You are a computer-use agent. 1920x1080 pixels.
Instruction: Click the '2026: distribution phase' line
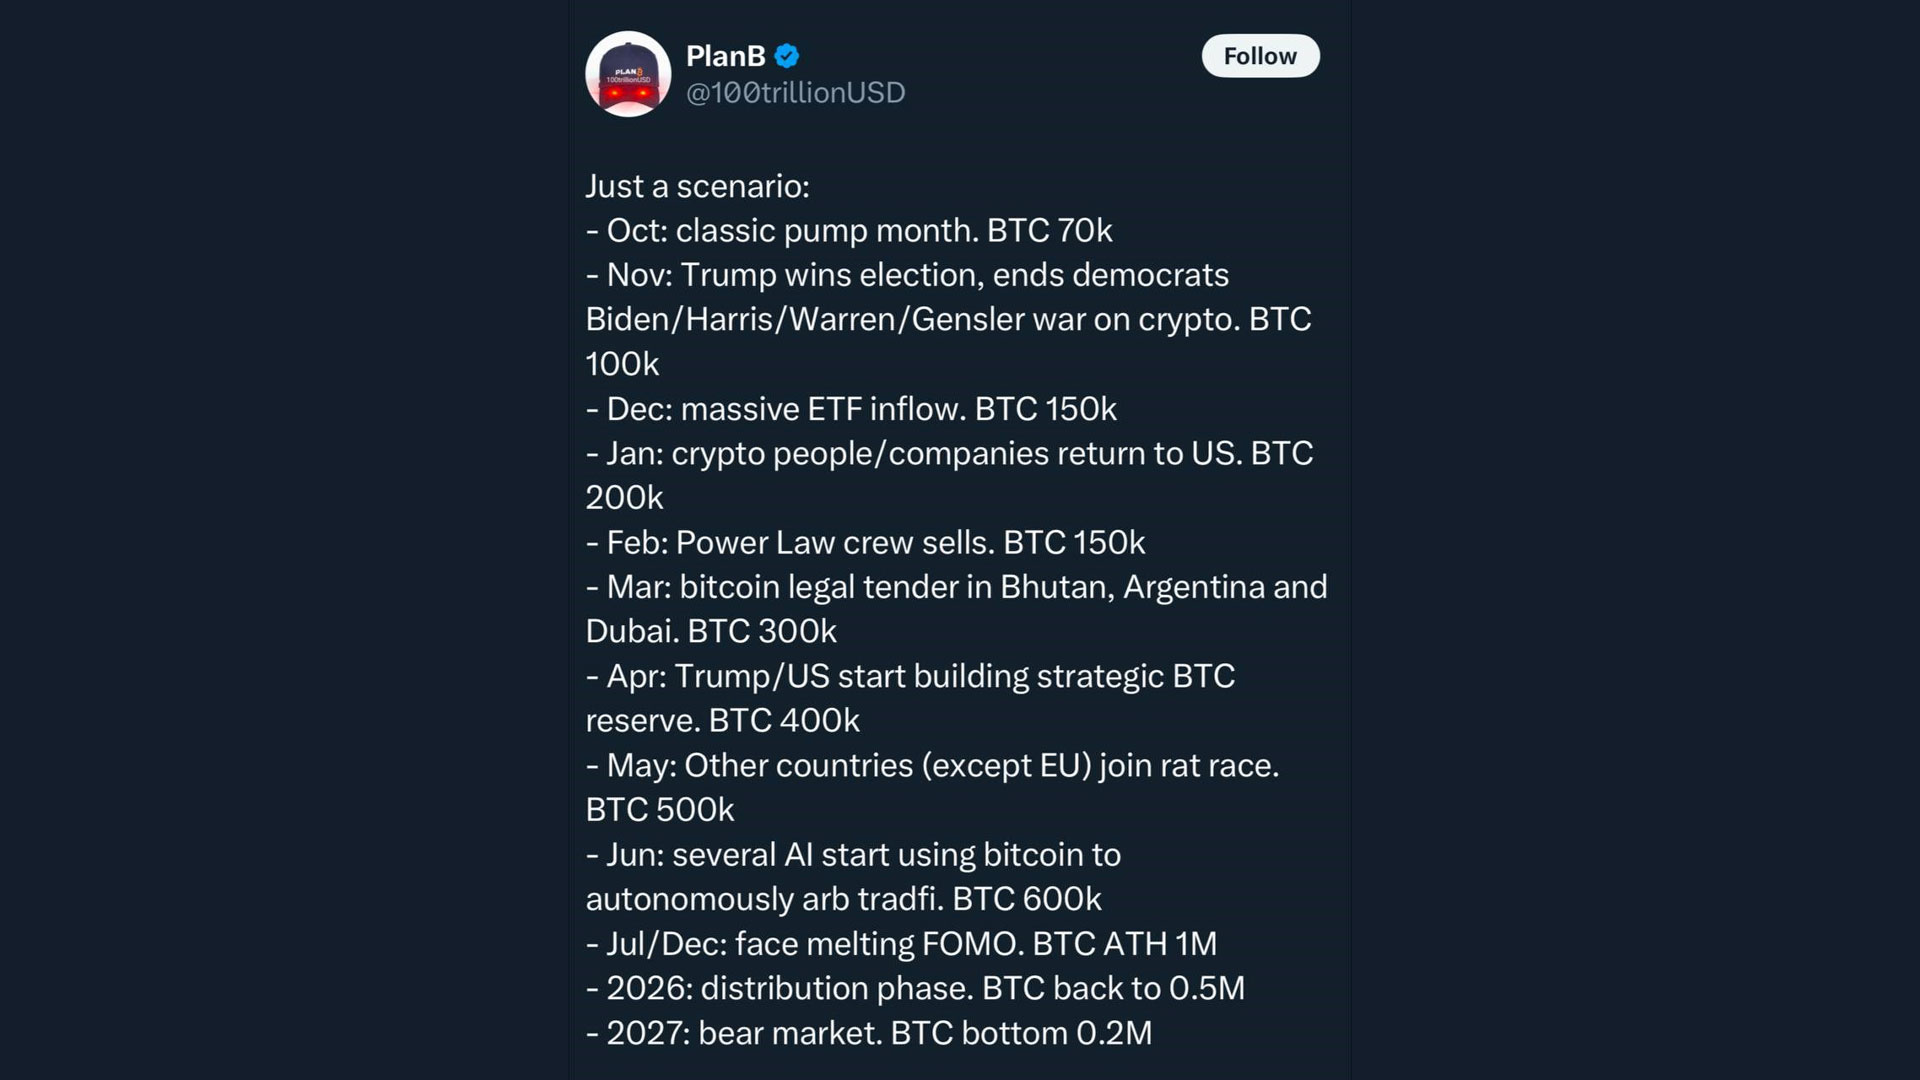(914, 989)
